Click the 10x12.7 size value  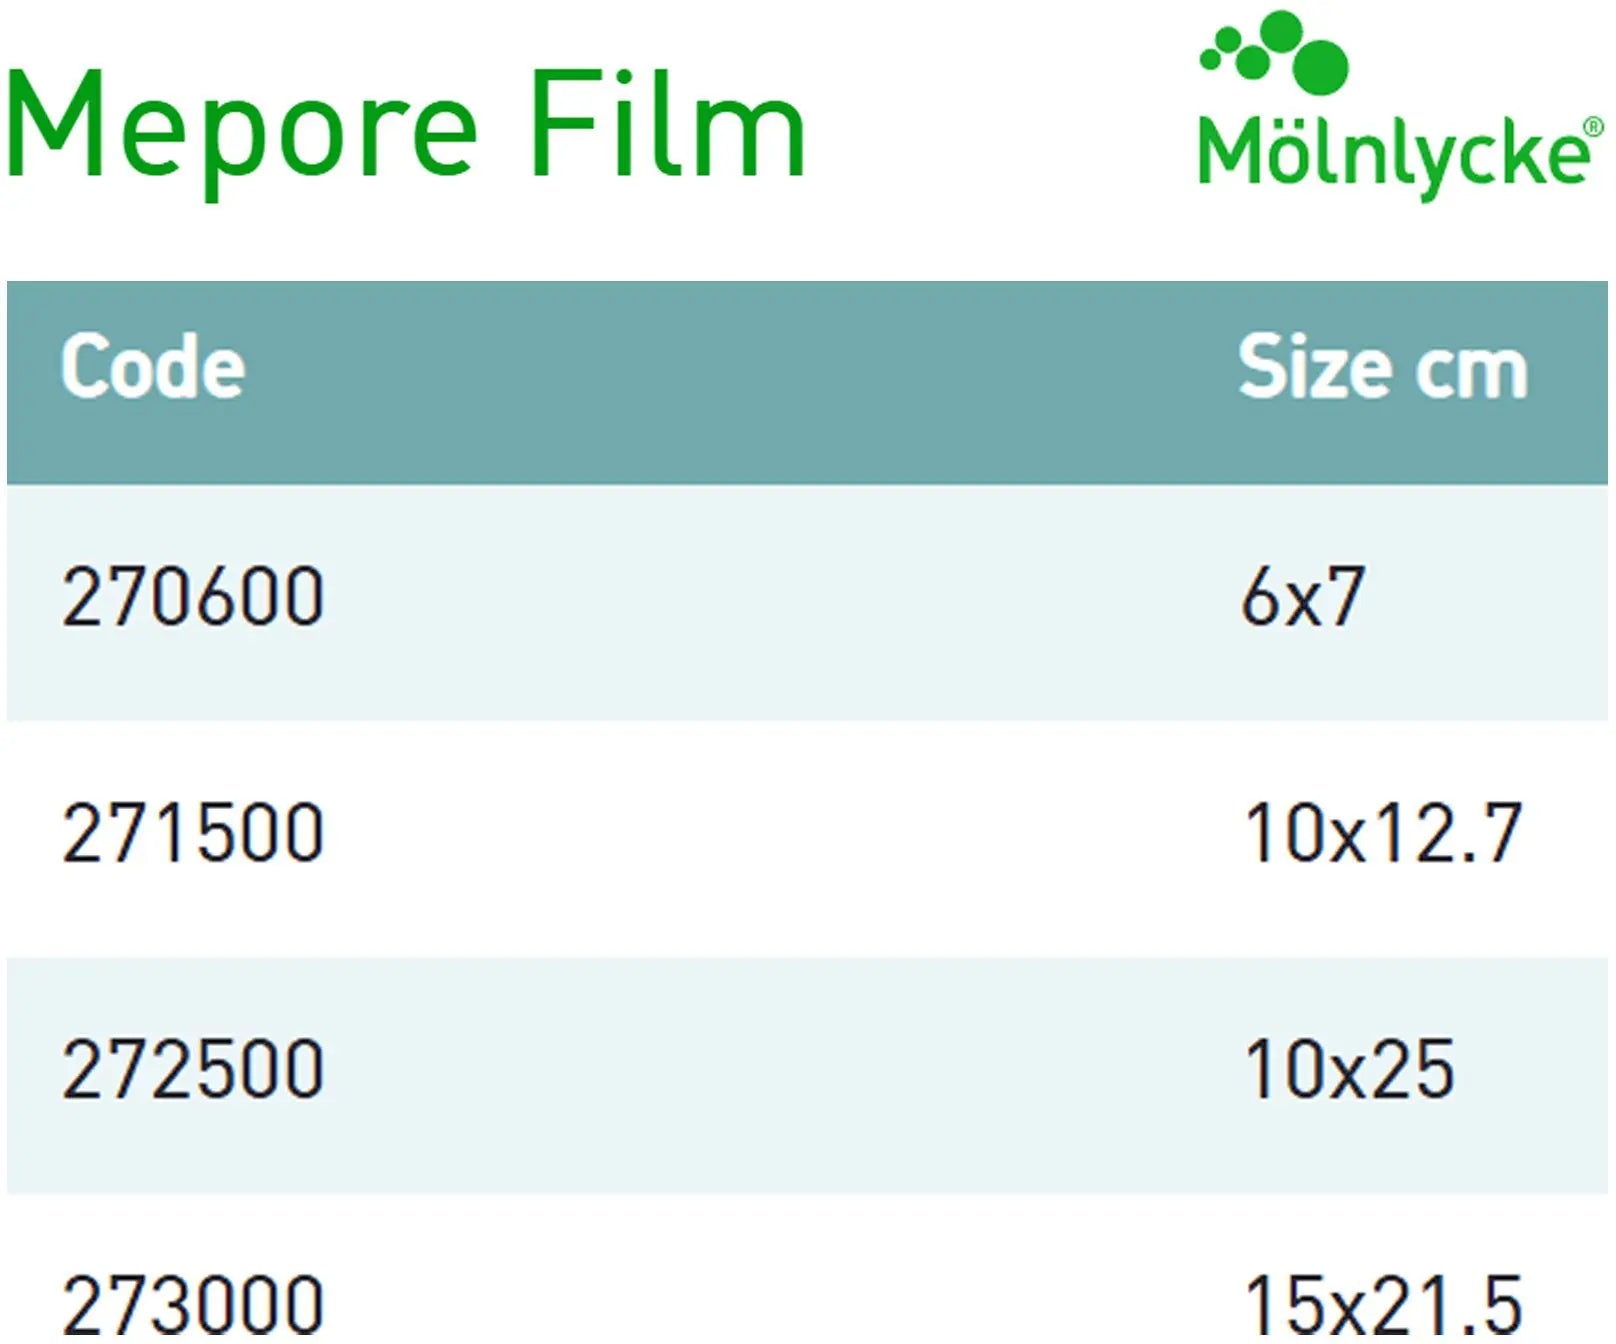coord(1382,833)
